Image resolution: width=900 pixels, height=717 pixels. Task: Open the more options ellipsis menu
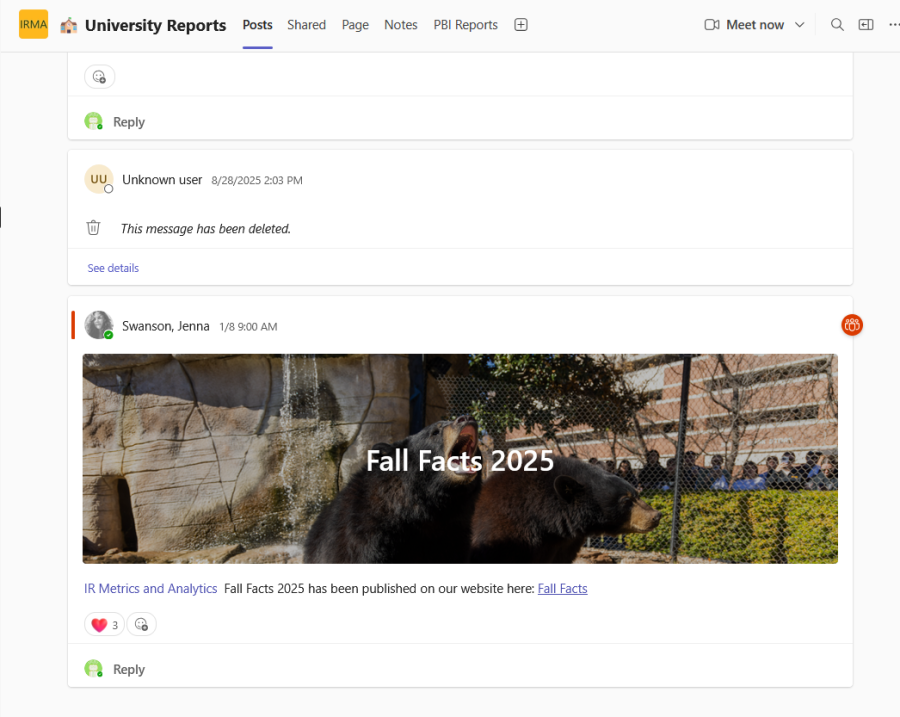click(x=894, y=25)
